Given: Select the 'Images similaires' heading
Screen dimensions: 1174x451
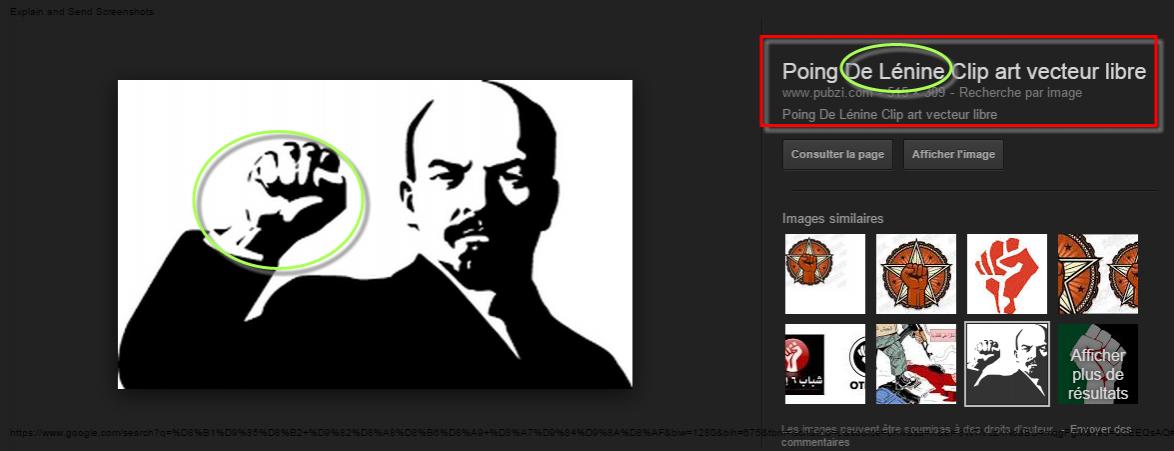Looking at the screenshot, I should pyautogui.click(x=833, y=219).
